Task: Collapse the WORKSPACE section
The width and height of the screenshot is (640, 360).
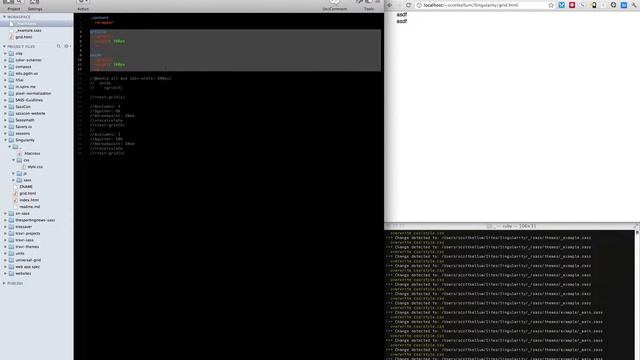Action: tap(4, 17)
